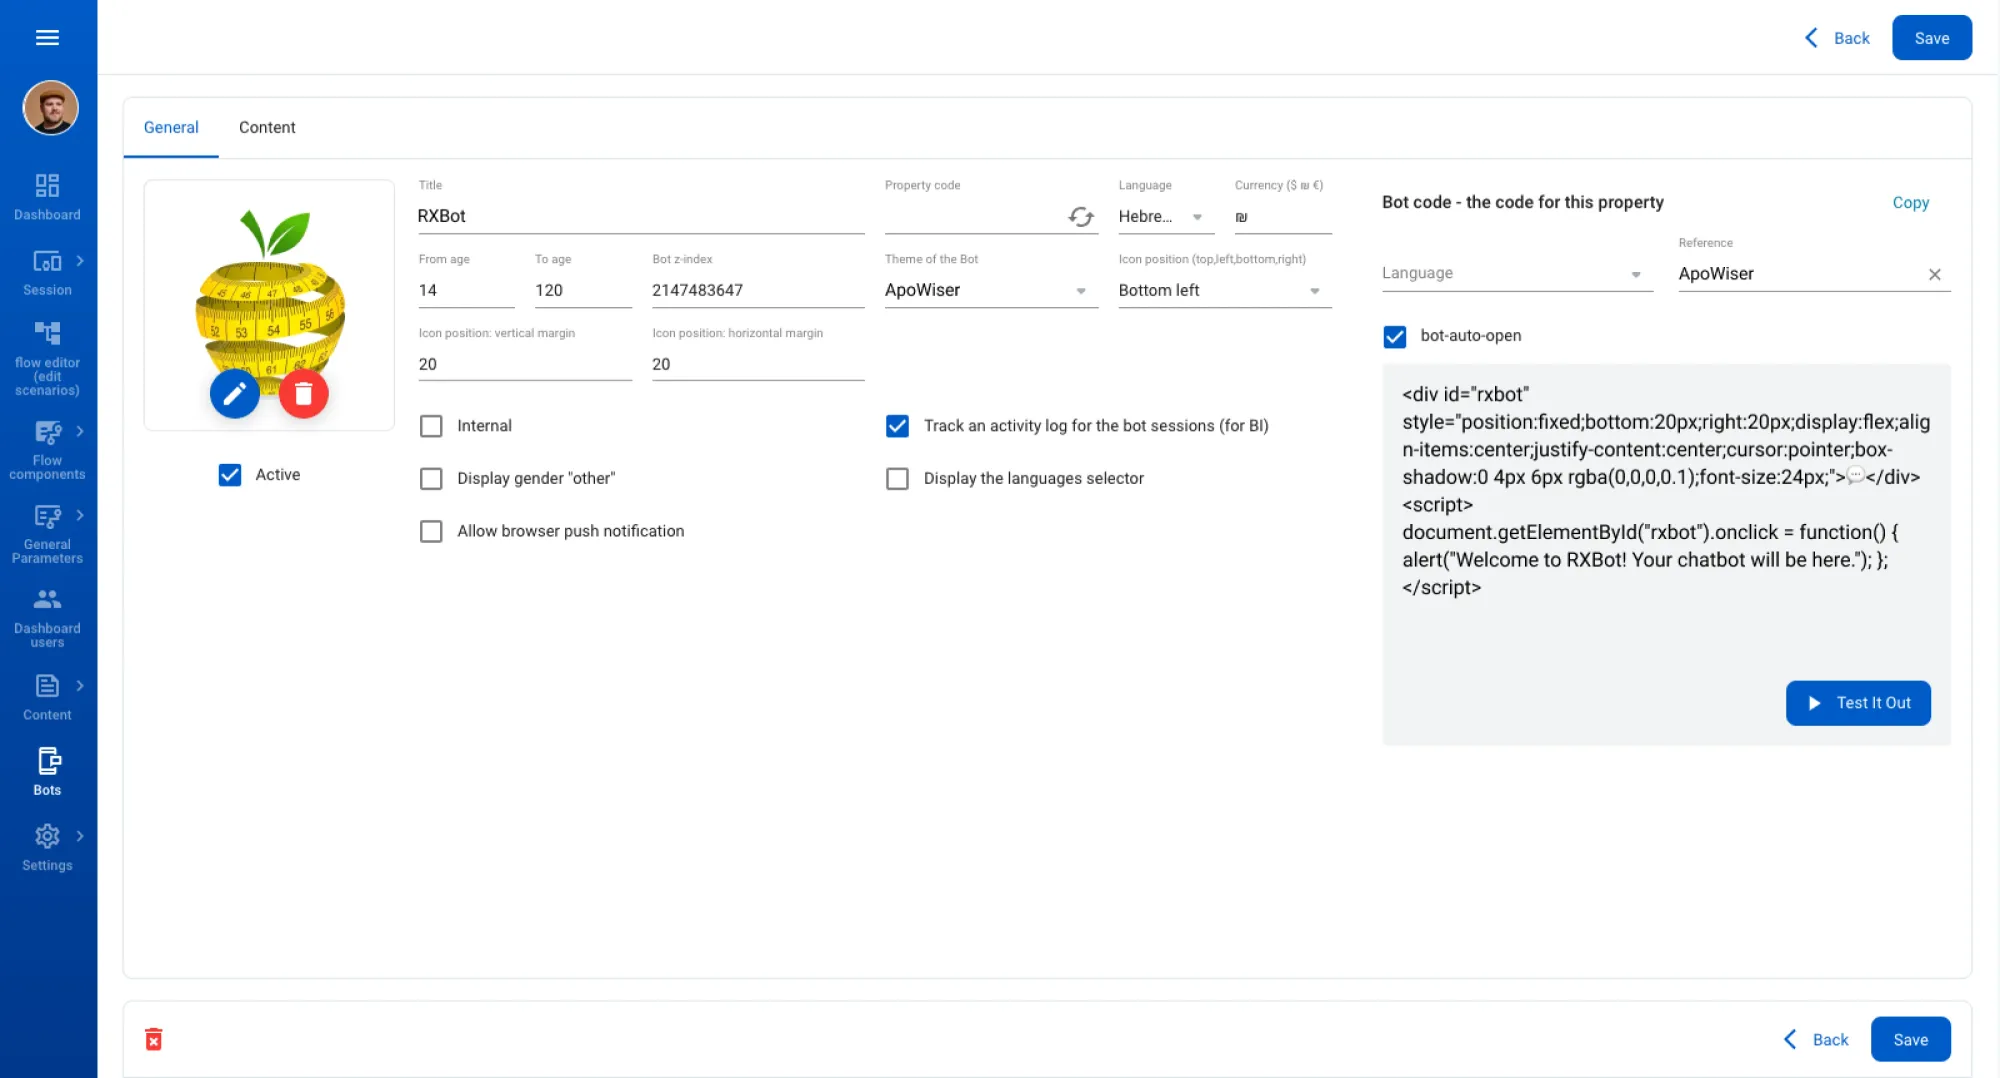Click the bottom Save button
Screen dimensions: 2000x1078
point(1910,1039)
